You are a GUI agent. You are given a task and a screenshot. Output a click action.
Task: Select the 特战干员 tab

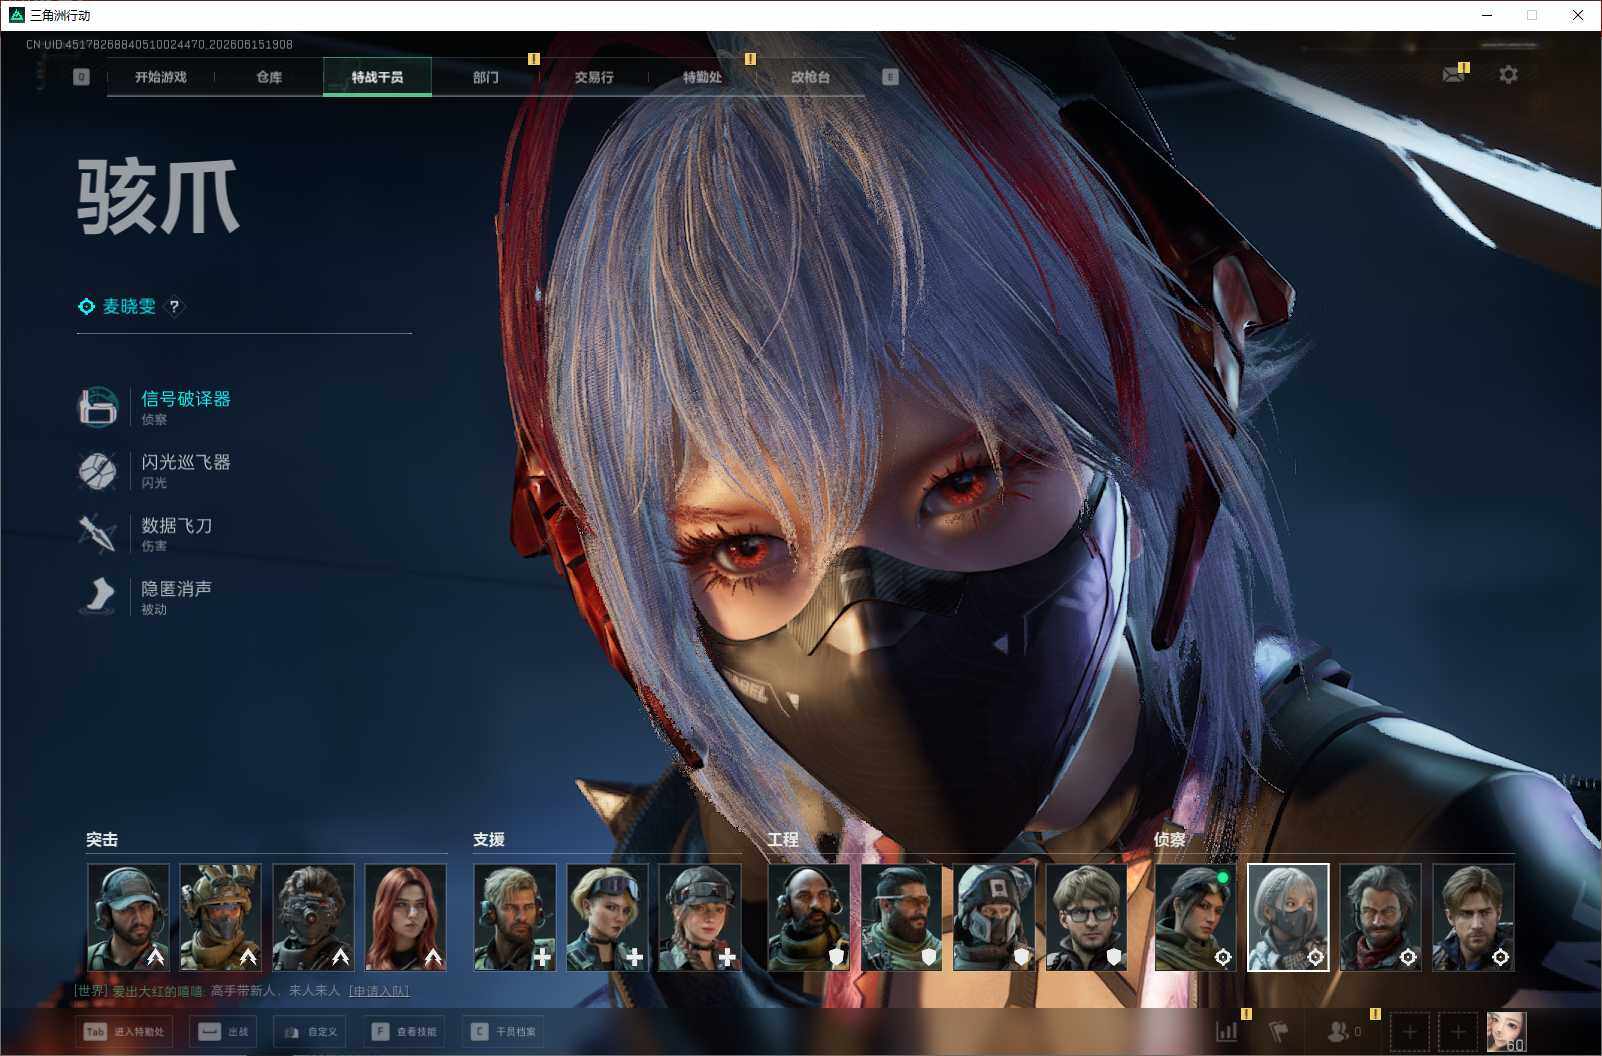pos(377,77)
